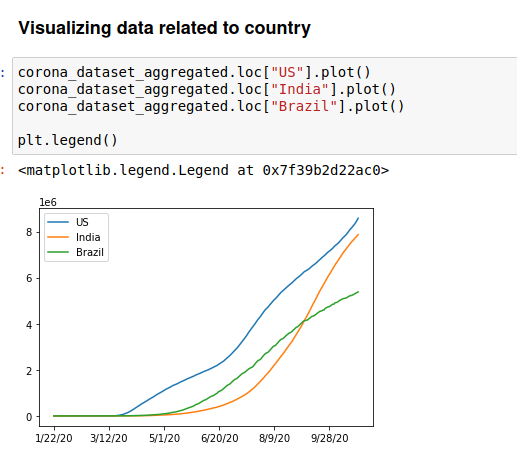Click the code line plotting "India"
The width and height of the screenshot is (517, 463).
[x=207, y=89]
